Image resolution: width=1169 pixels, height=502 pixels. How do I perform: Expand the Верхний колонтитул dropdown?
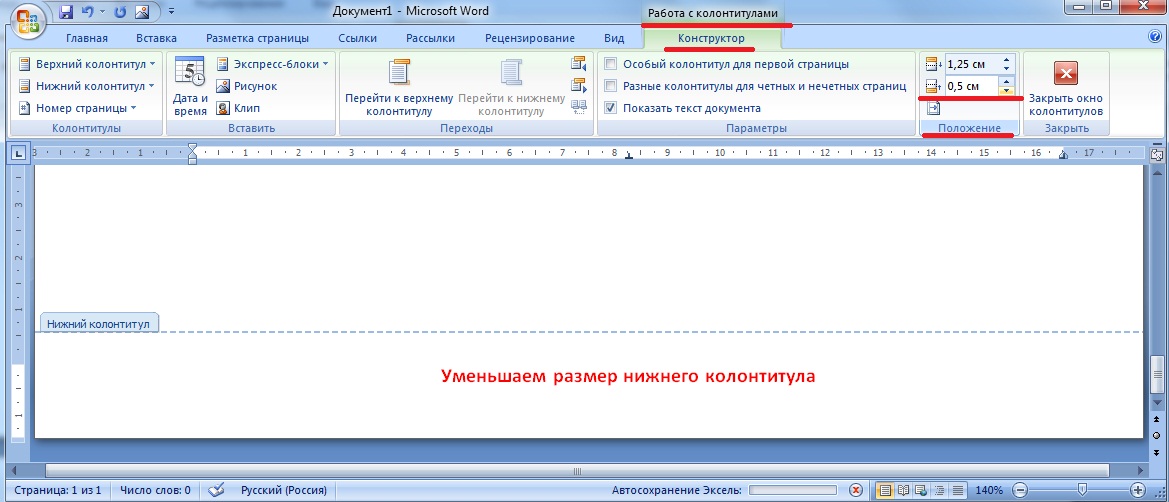(88, 64)
